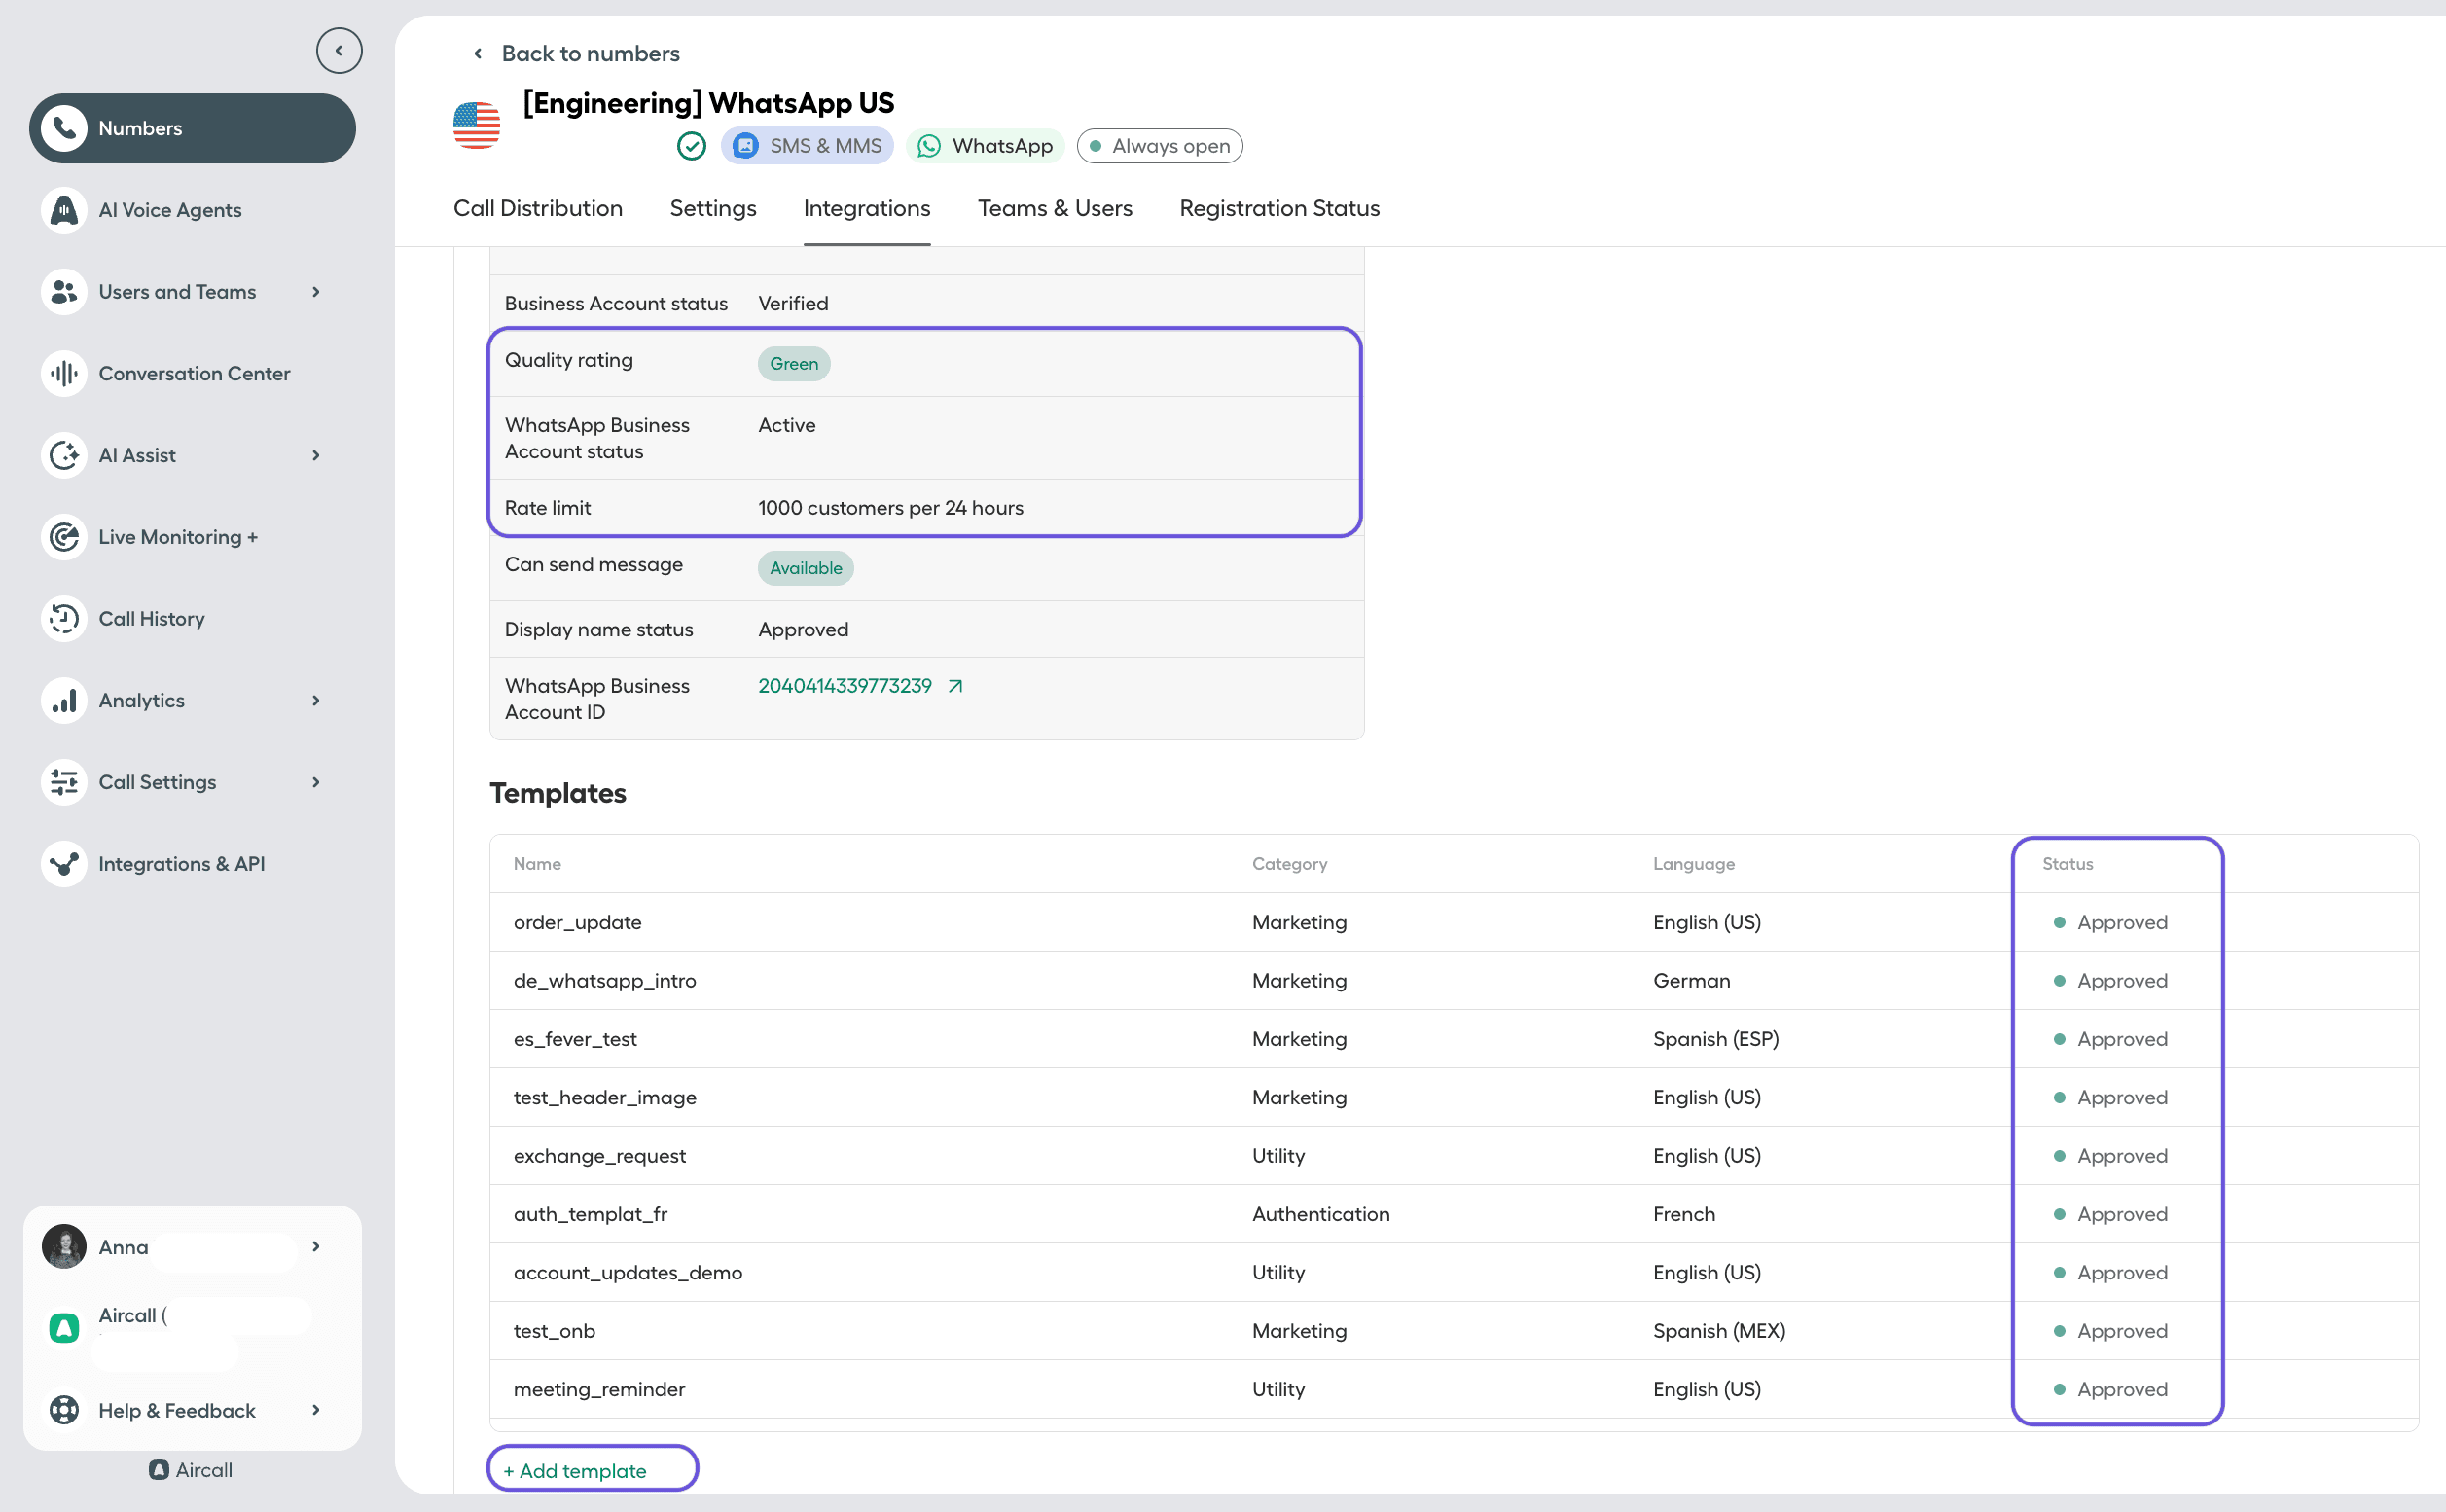
Task: Open AI Voice Agents from the sidebar
Action: [x=168, y=210]
